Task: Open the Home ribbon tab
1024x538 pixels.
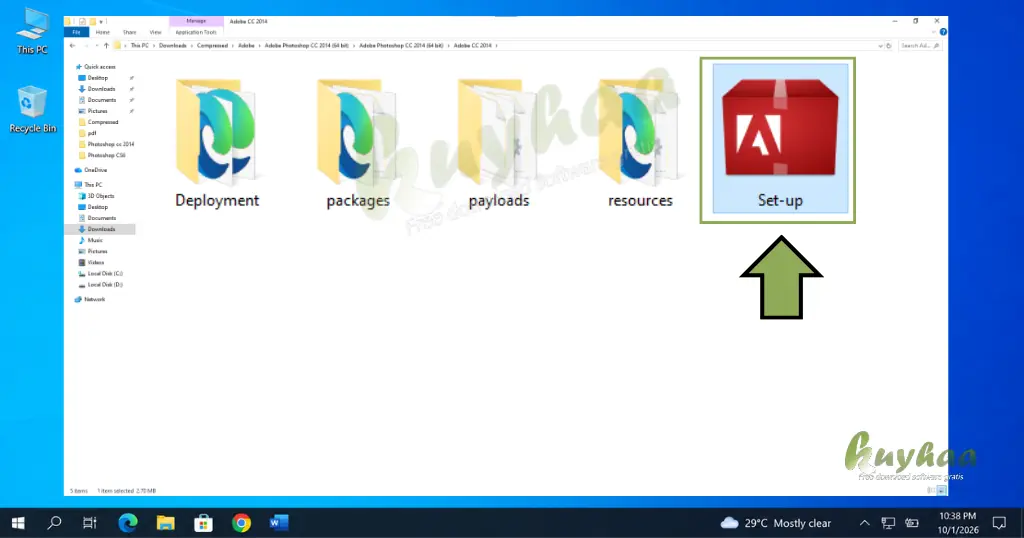Action: point(103,32)
